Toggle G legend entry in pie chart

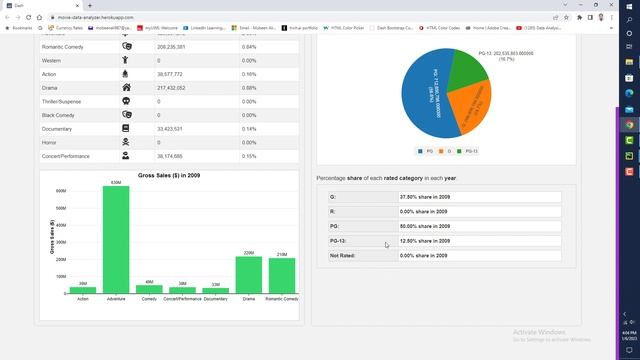coord(445,151)
